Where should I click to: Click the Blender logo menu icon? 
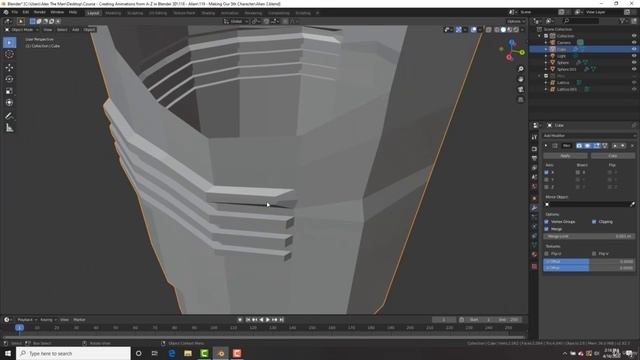point(6,12)
